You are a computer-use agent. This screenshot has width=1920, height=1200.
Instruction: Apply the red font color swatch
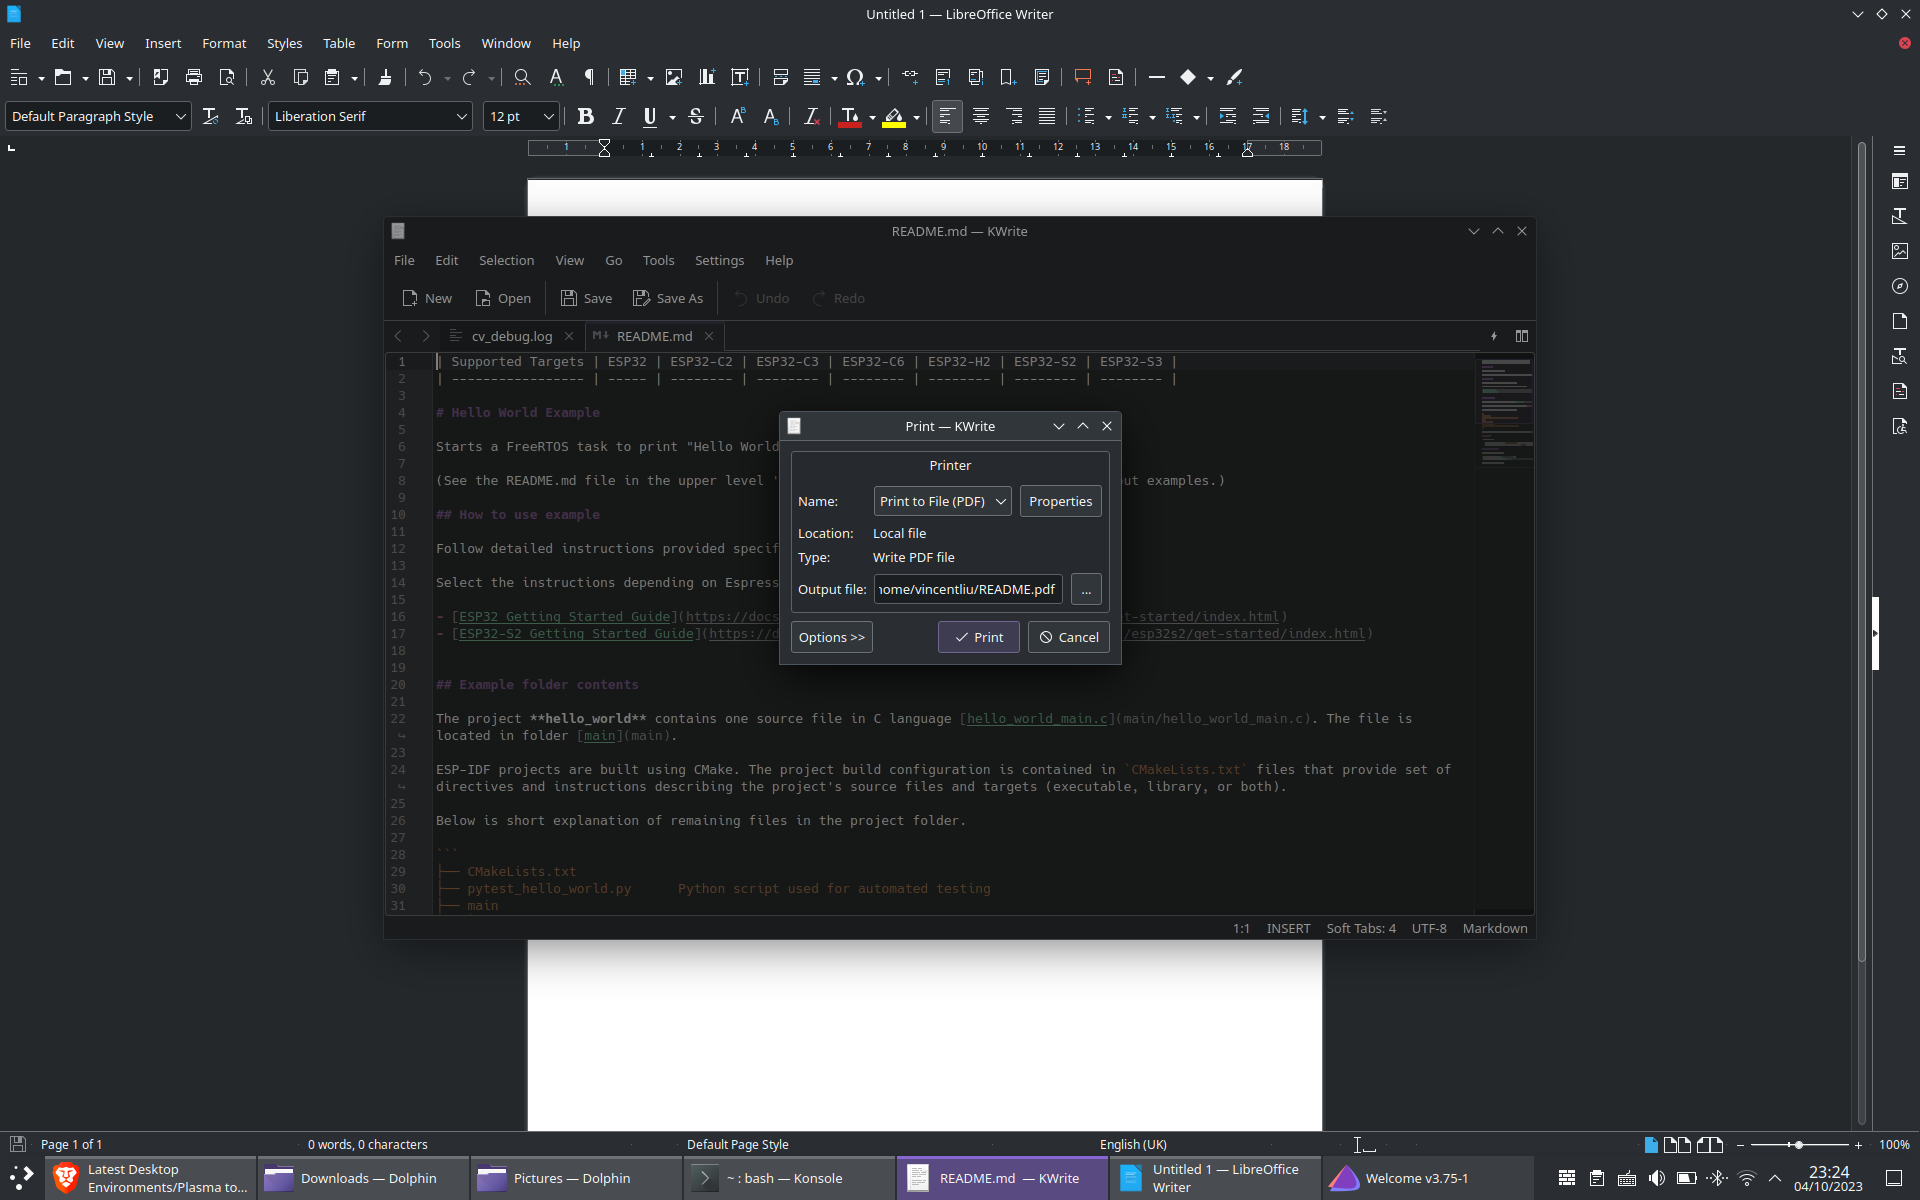pos(850,116)
